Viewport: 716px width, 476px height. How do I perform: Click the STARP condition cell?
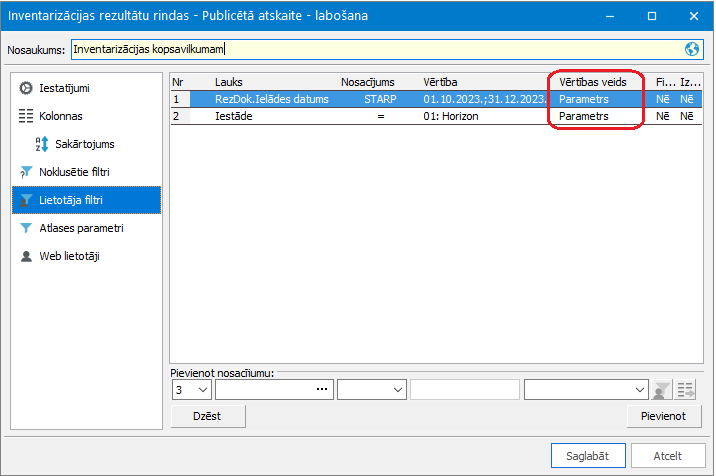[x=380, y=99]
